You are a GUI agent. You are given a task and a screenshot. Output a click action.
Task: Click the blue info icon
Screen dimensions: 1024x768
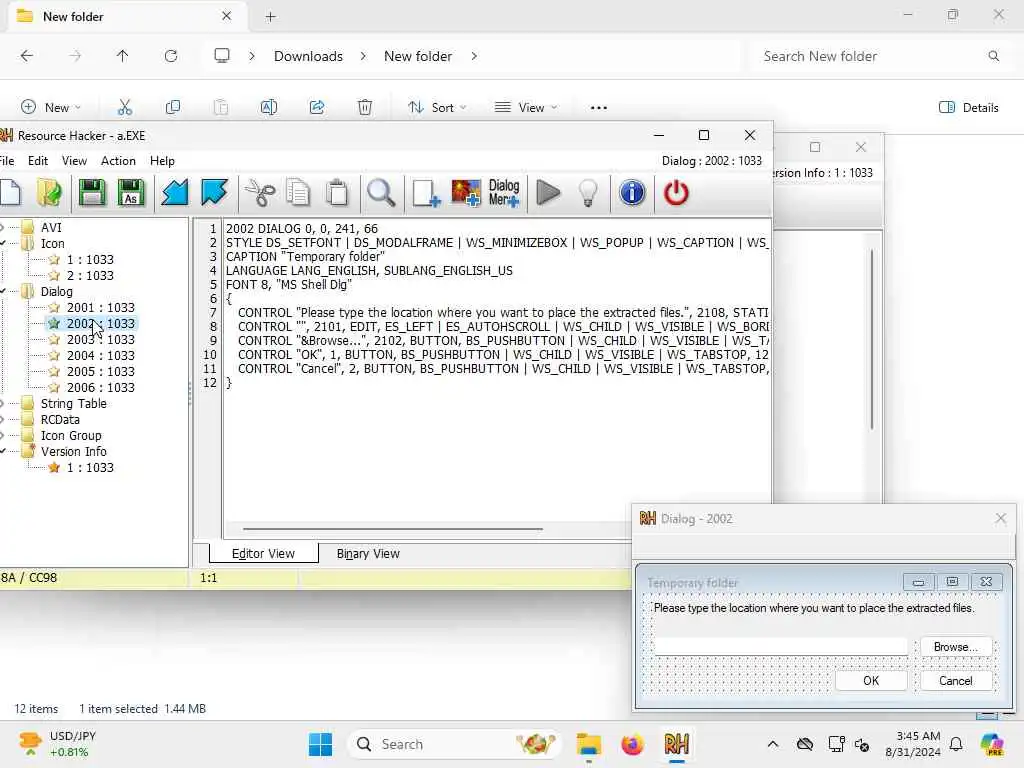[632, 193]
